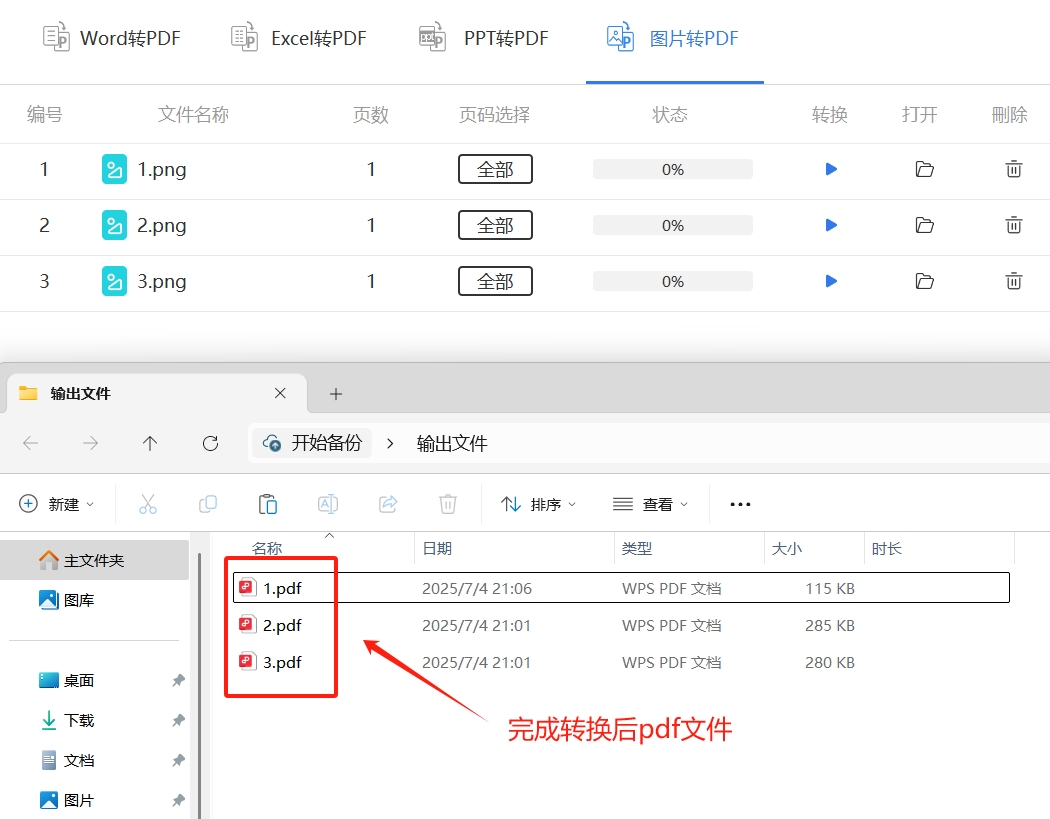Select the Cut icon in Explorer toolbar

[148, 504]
